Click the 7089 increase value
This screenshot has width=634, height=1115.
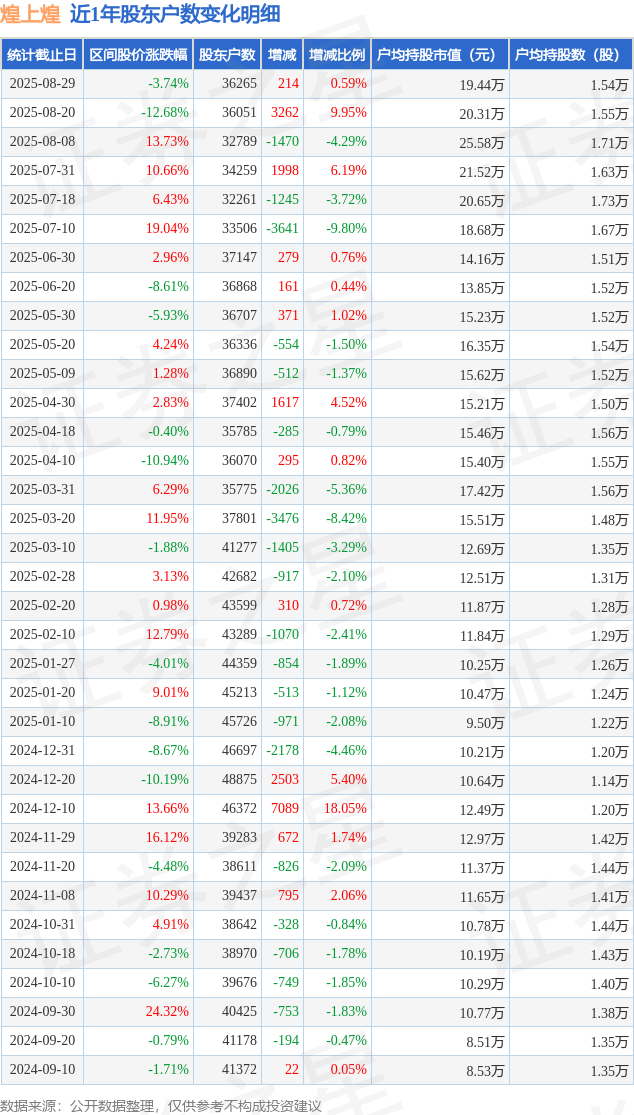286,809
